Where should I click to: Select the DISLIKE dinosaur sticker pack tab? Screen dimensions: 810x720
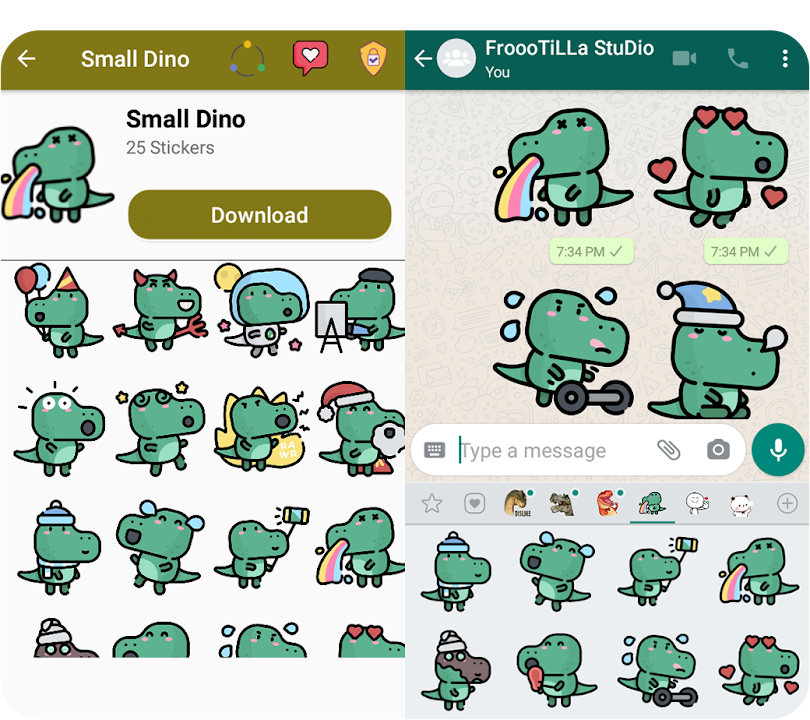point(517,503)
